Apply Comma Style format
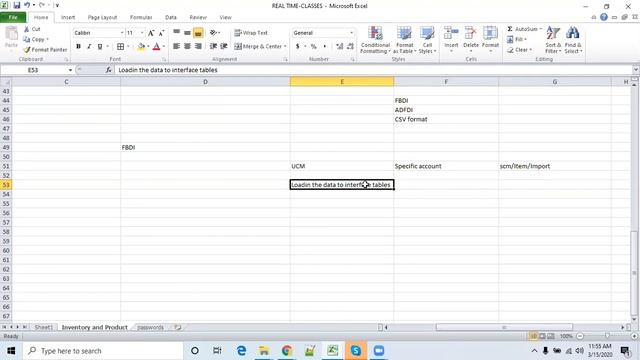 tap(324, 47)
